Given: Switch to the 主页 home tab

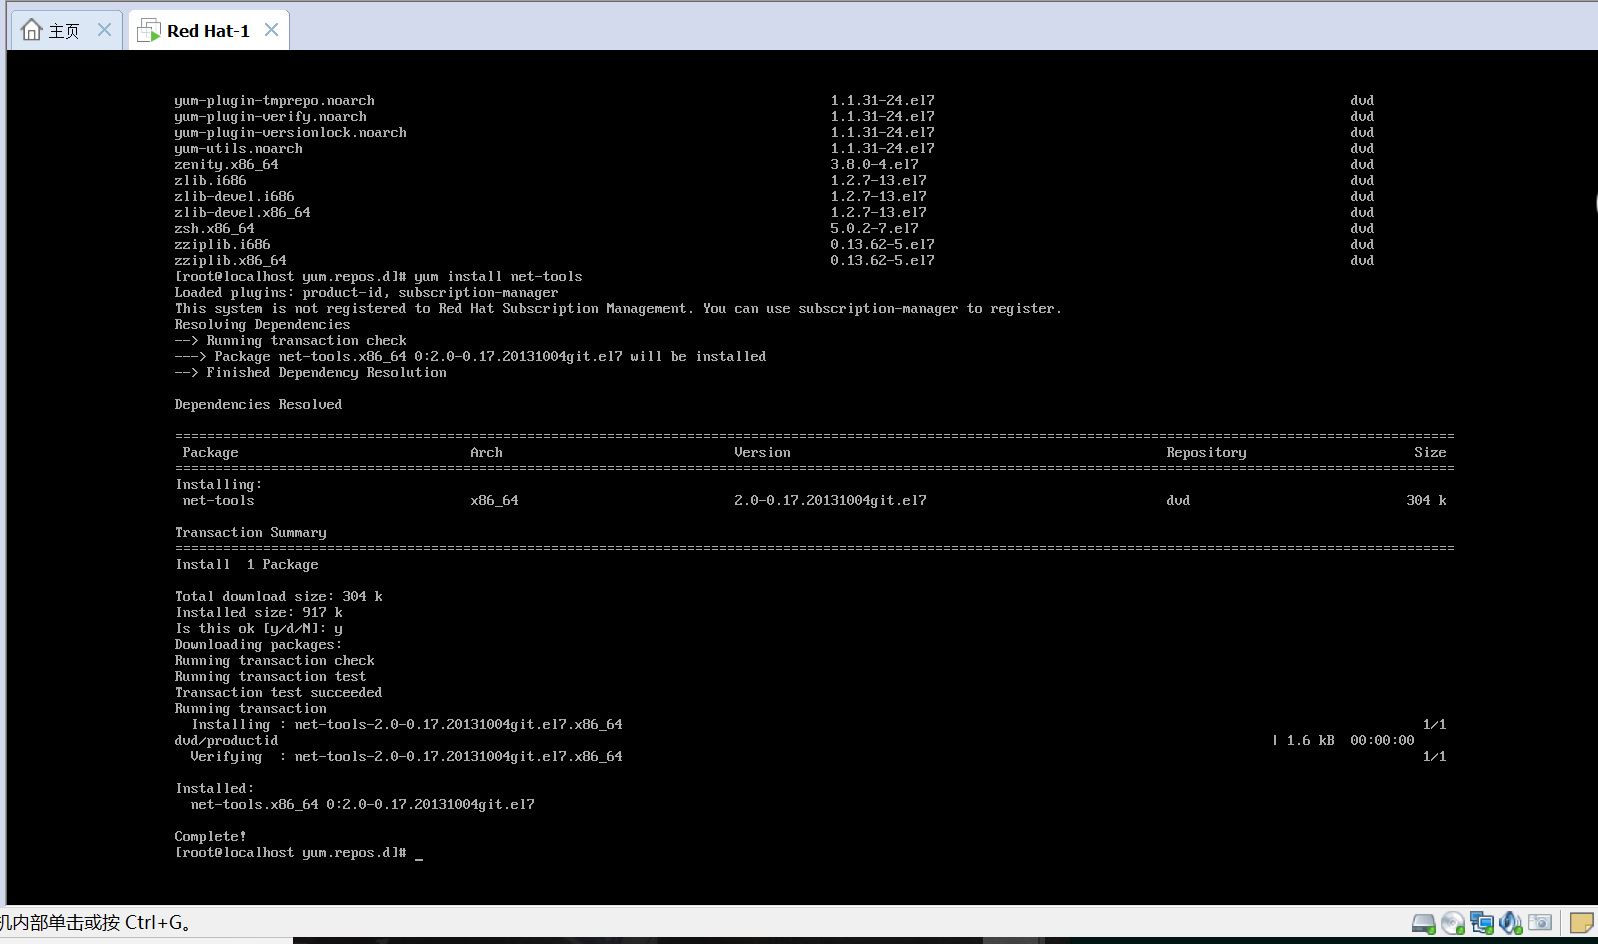Looking at the screenshot, I should tap(64, 31).
